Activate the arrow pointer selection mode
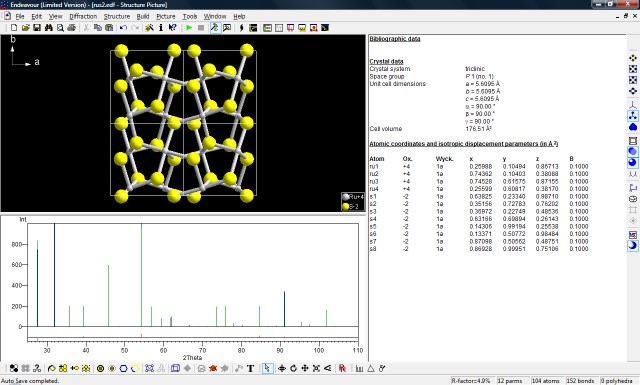Viewport: 640px width, 385px height. coord(267,368)
